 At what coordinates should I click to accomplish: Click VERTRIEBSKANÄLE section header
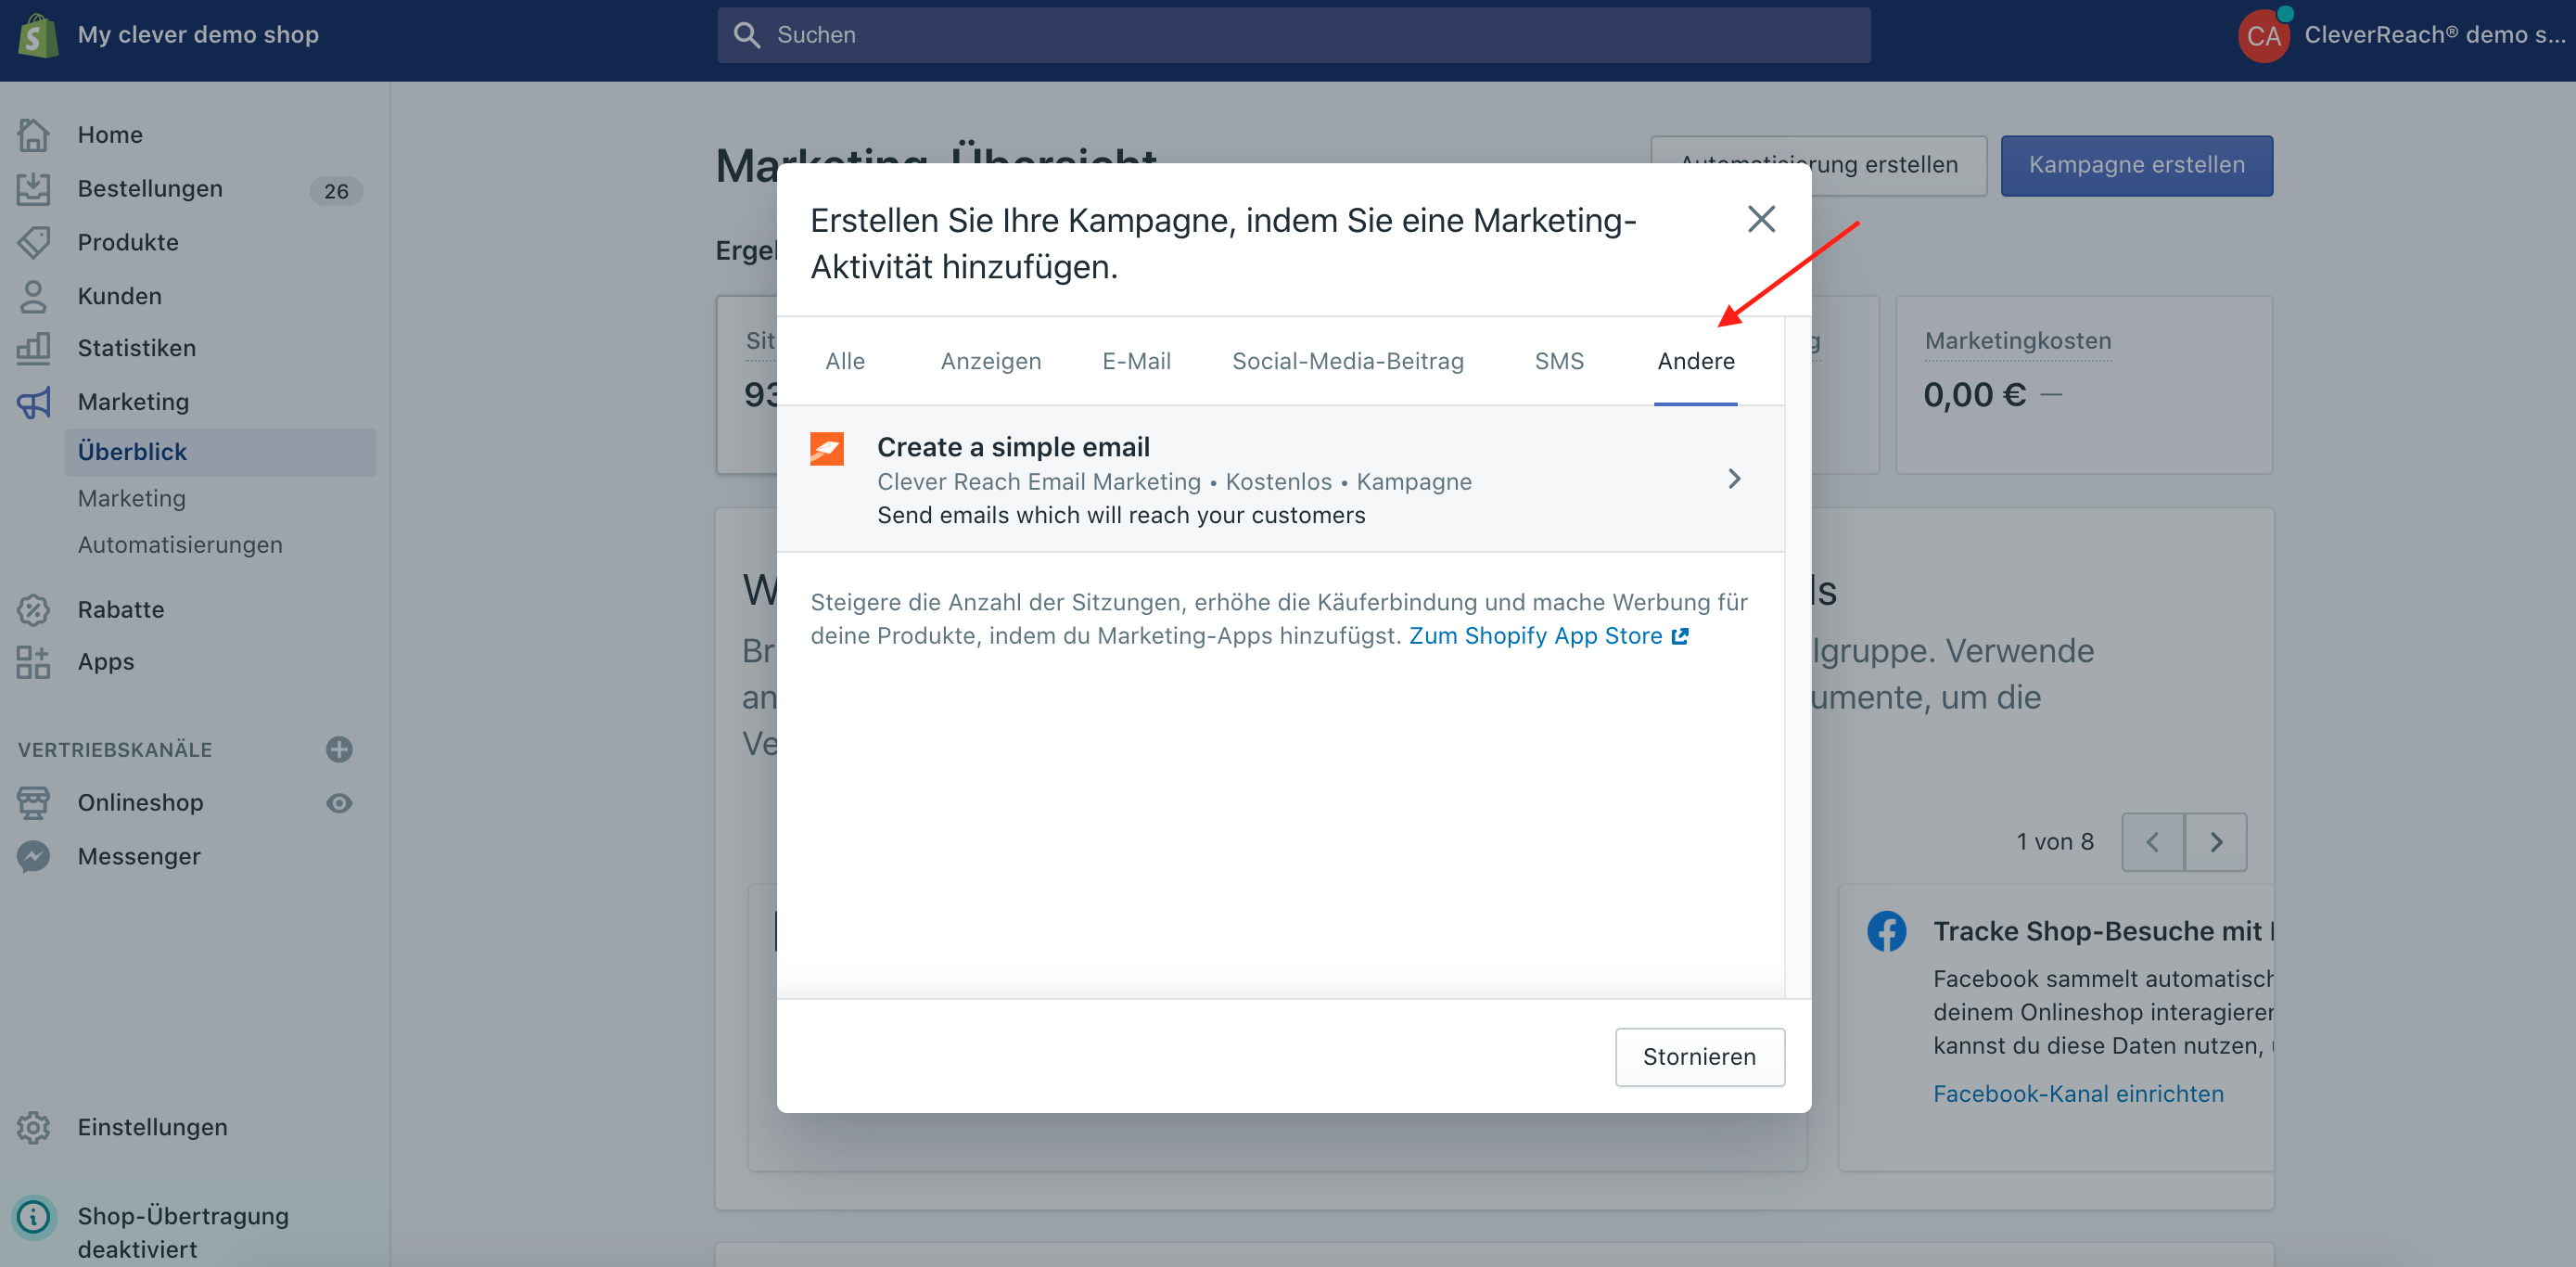(115, 749)
